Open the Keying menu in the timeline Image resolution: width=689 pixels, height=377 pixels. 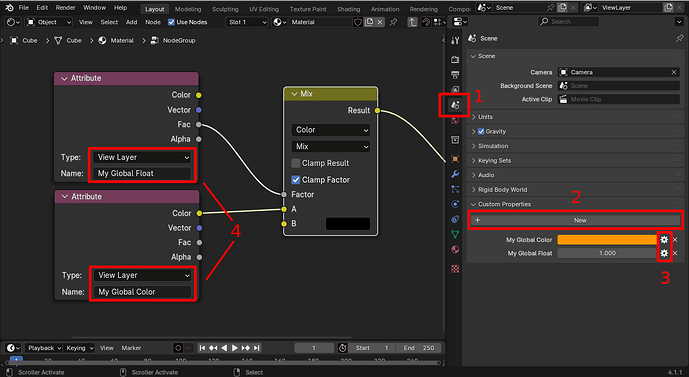pos(80,348)
